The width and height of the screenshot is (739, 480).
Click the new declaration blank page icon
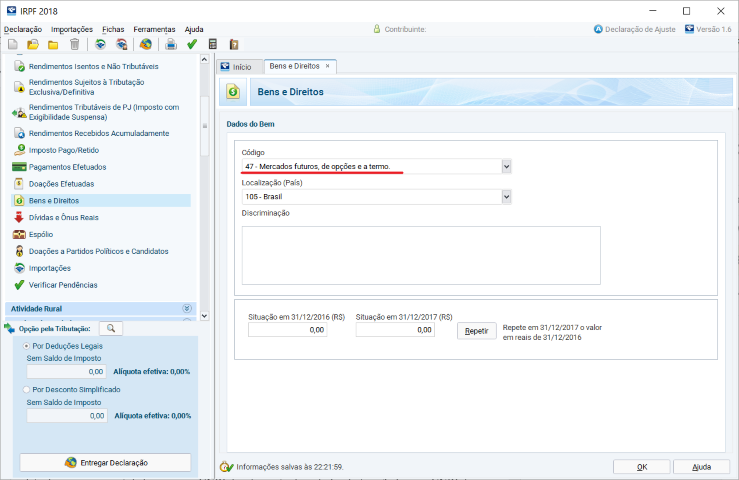(12, 45)
